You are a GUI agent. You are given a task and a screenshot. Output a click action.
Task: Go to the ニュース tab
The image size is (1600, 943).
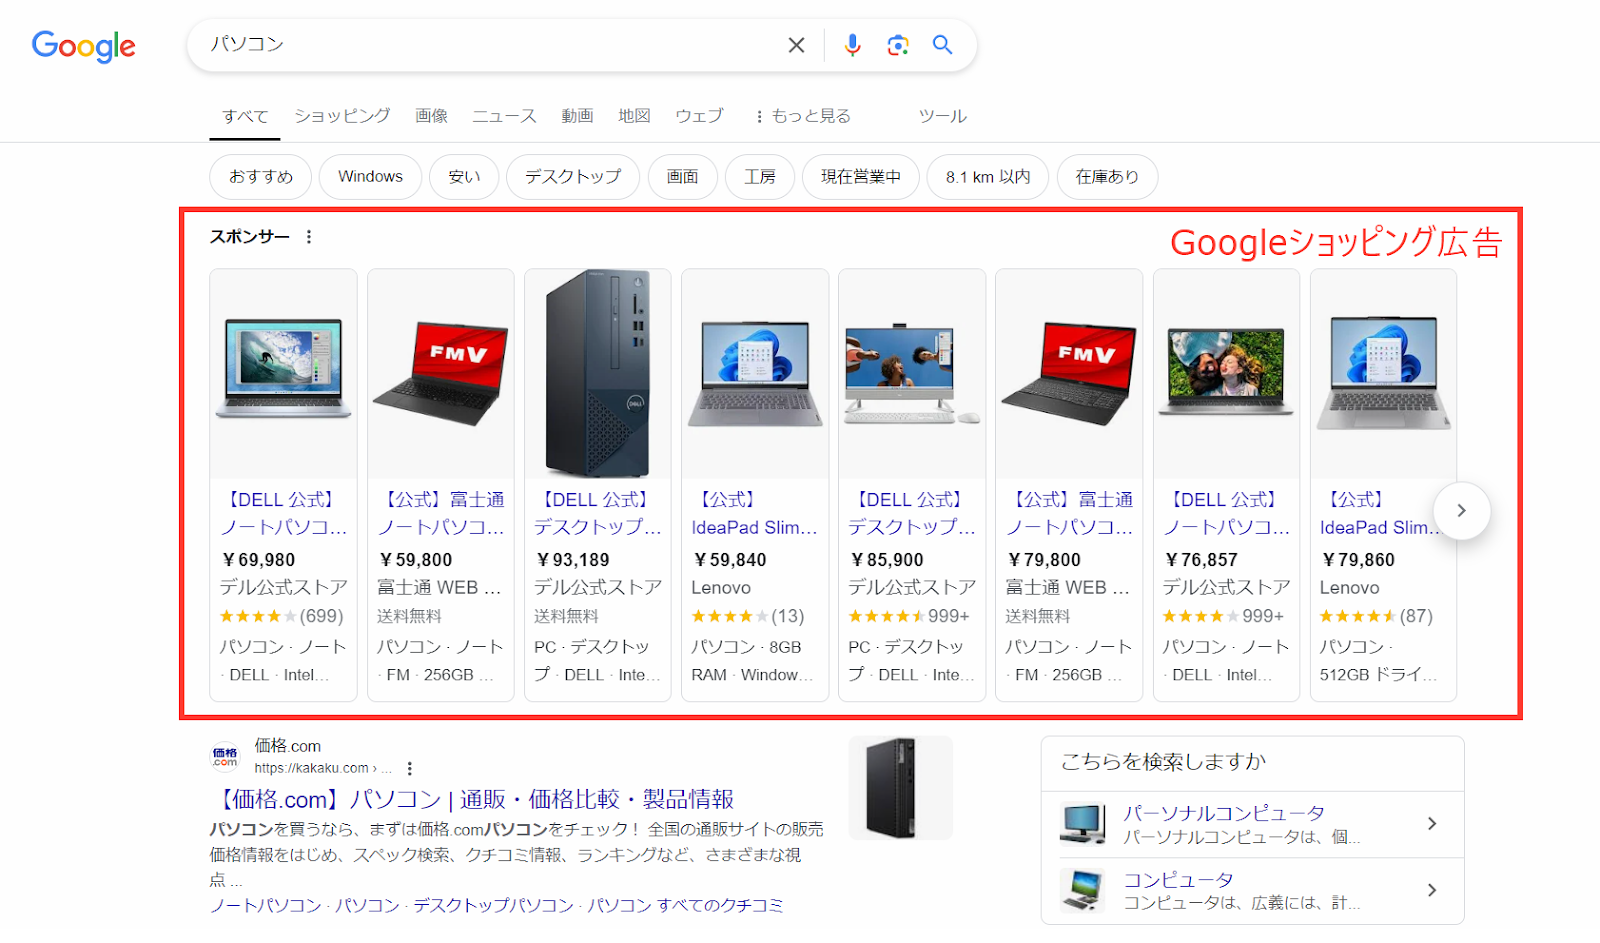coord(504,116)
